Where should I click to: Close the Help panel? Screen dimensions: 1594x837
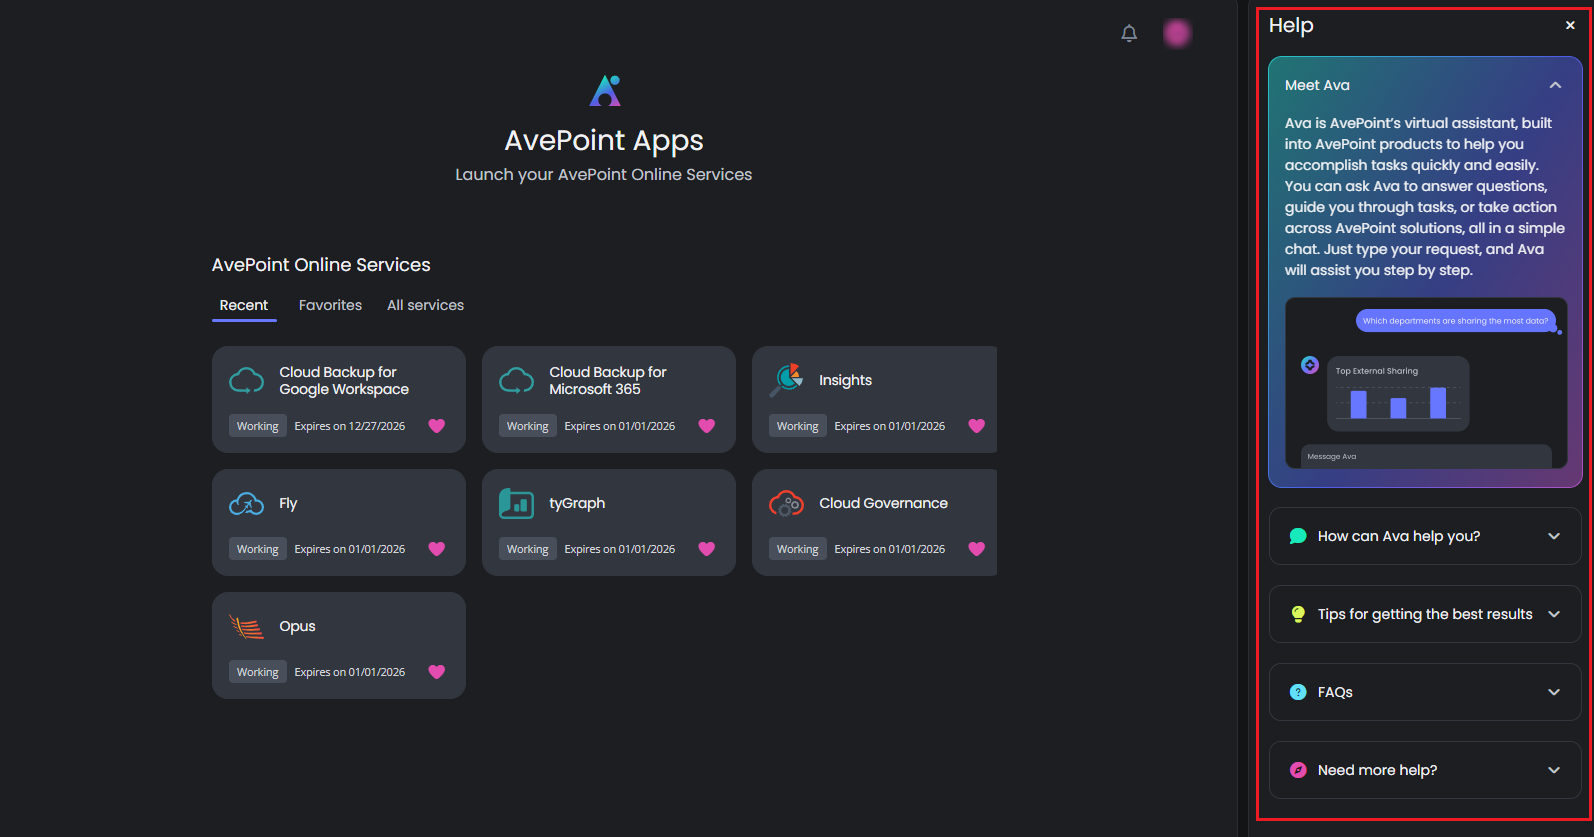tap(1569, 26)
